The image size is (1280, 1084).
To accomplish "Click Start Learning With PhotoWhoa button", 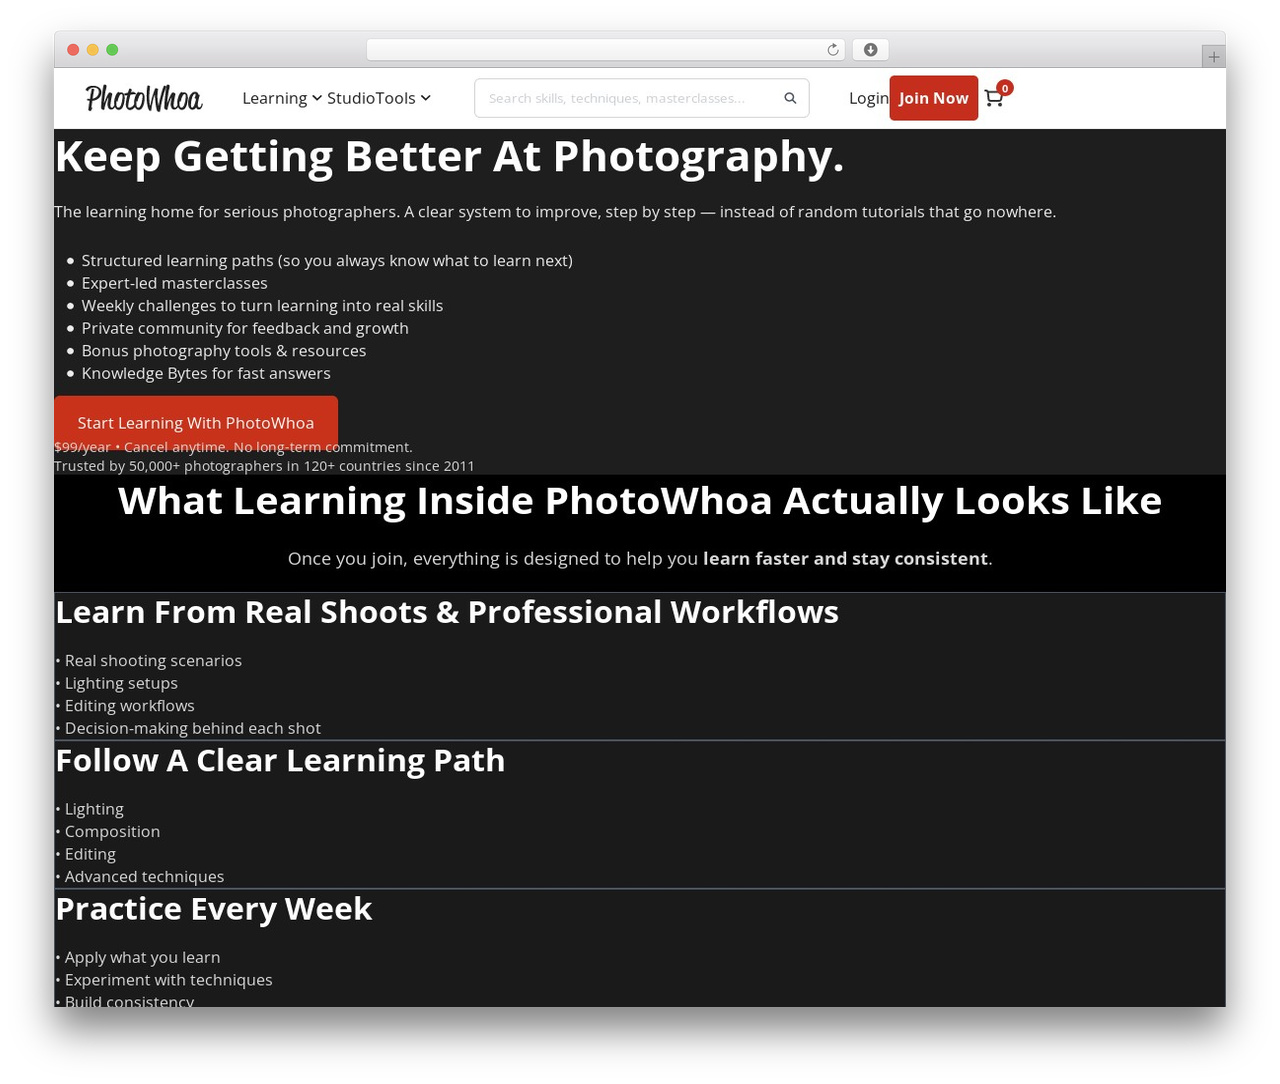I will click(196, 422).
